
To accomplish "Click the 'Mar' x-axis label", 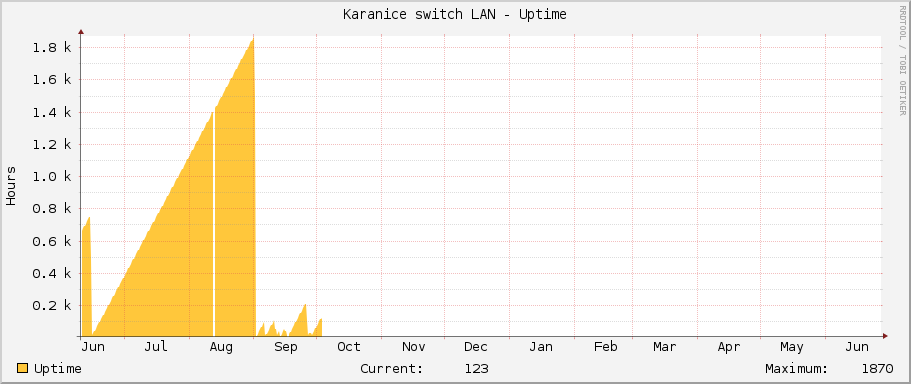I will pyautogui.click(x=664, y=347).
